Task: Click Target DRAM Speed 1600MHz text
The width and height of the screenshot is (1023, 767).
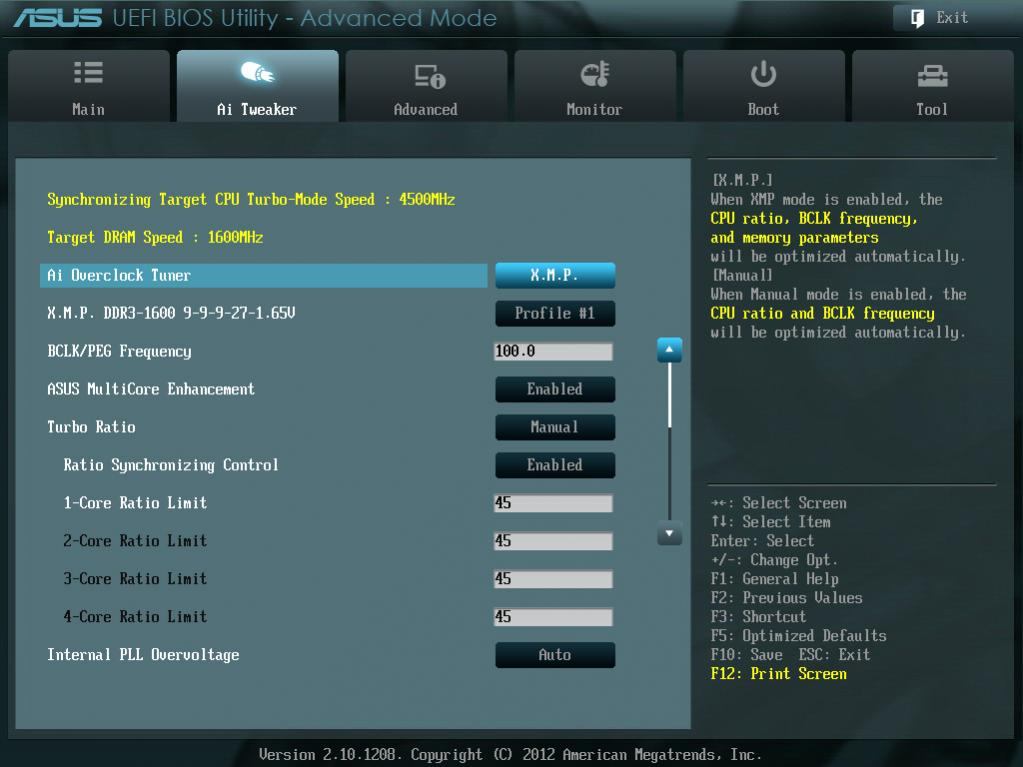Action: 155,237
